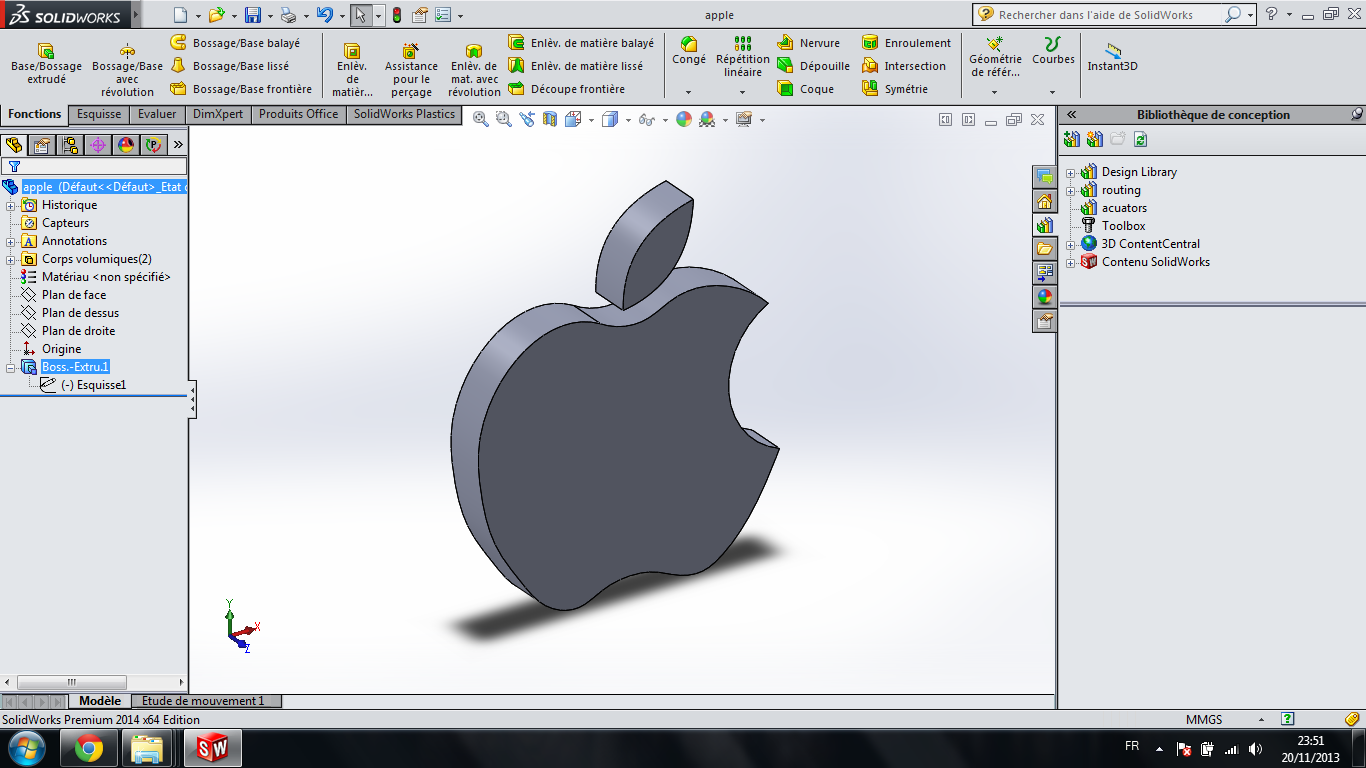Click the Save icon
Viewport: 1366px width, 768px height.
coord(253,15)
